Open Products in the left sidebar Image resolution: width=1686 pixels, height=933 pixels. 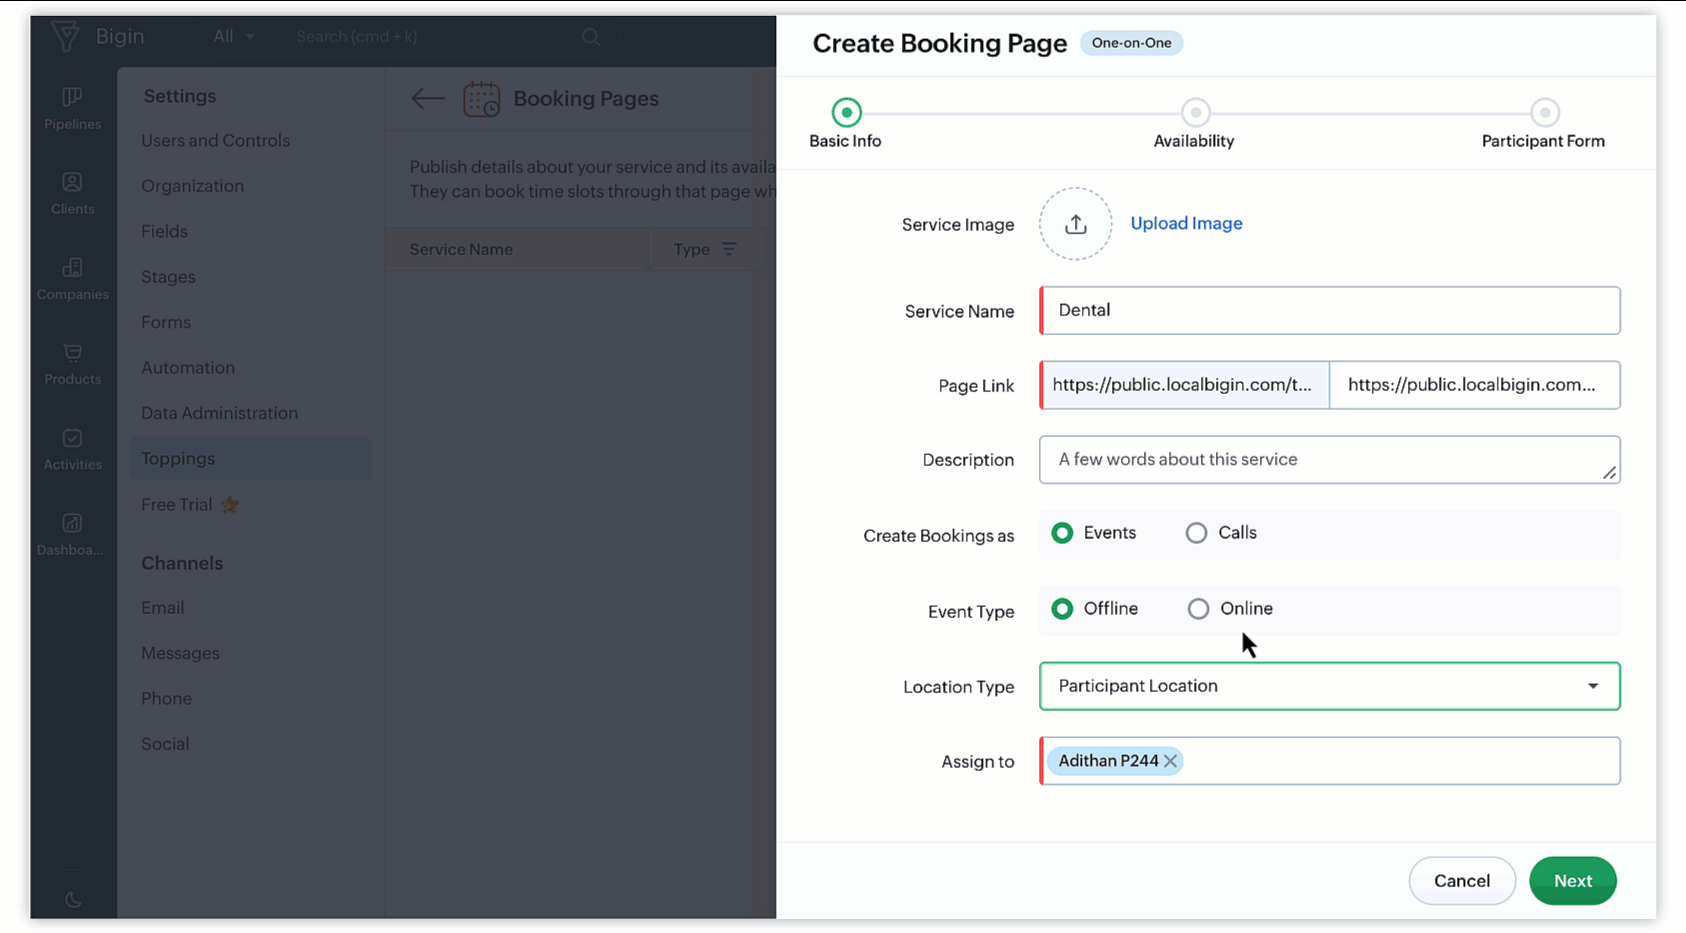72,364
